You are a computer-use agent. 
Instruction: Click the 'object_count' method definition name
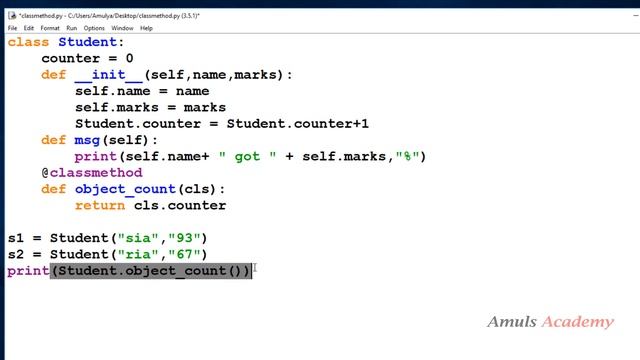click(125, 189)
